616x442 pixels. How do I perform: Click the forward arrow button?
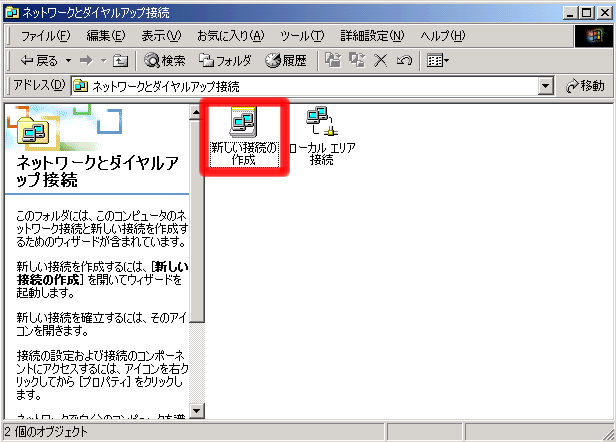pyautogui.click(x=86, y=61)
